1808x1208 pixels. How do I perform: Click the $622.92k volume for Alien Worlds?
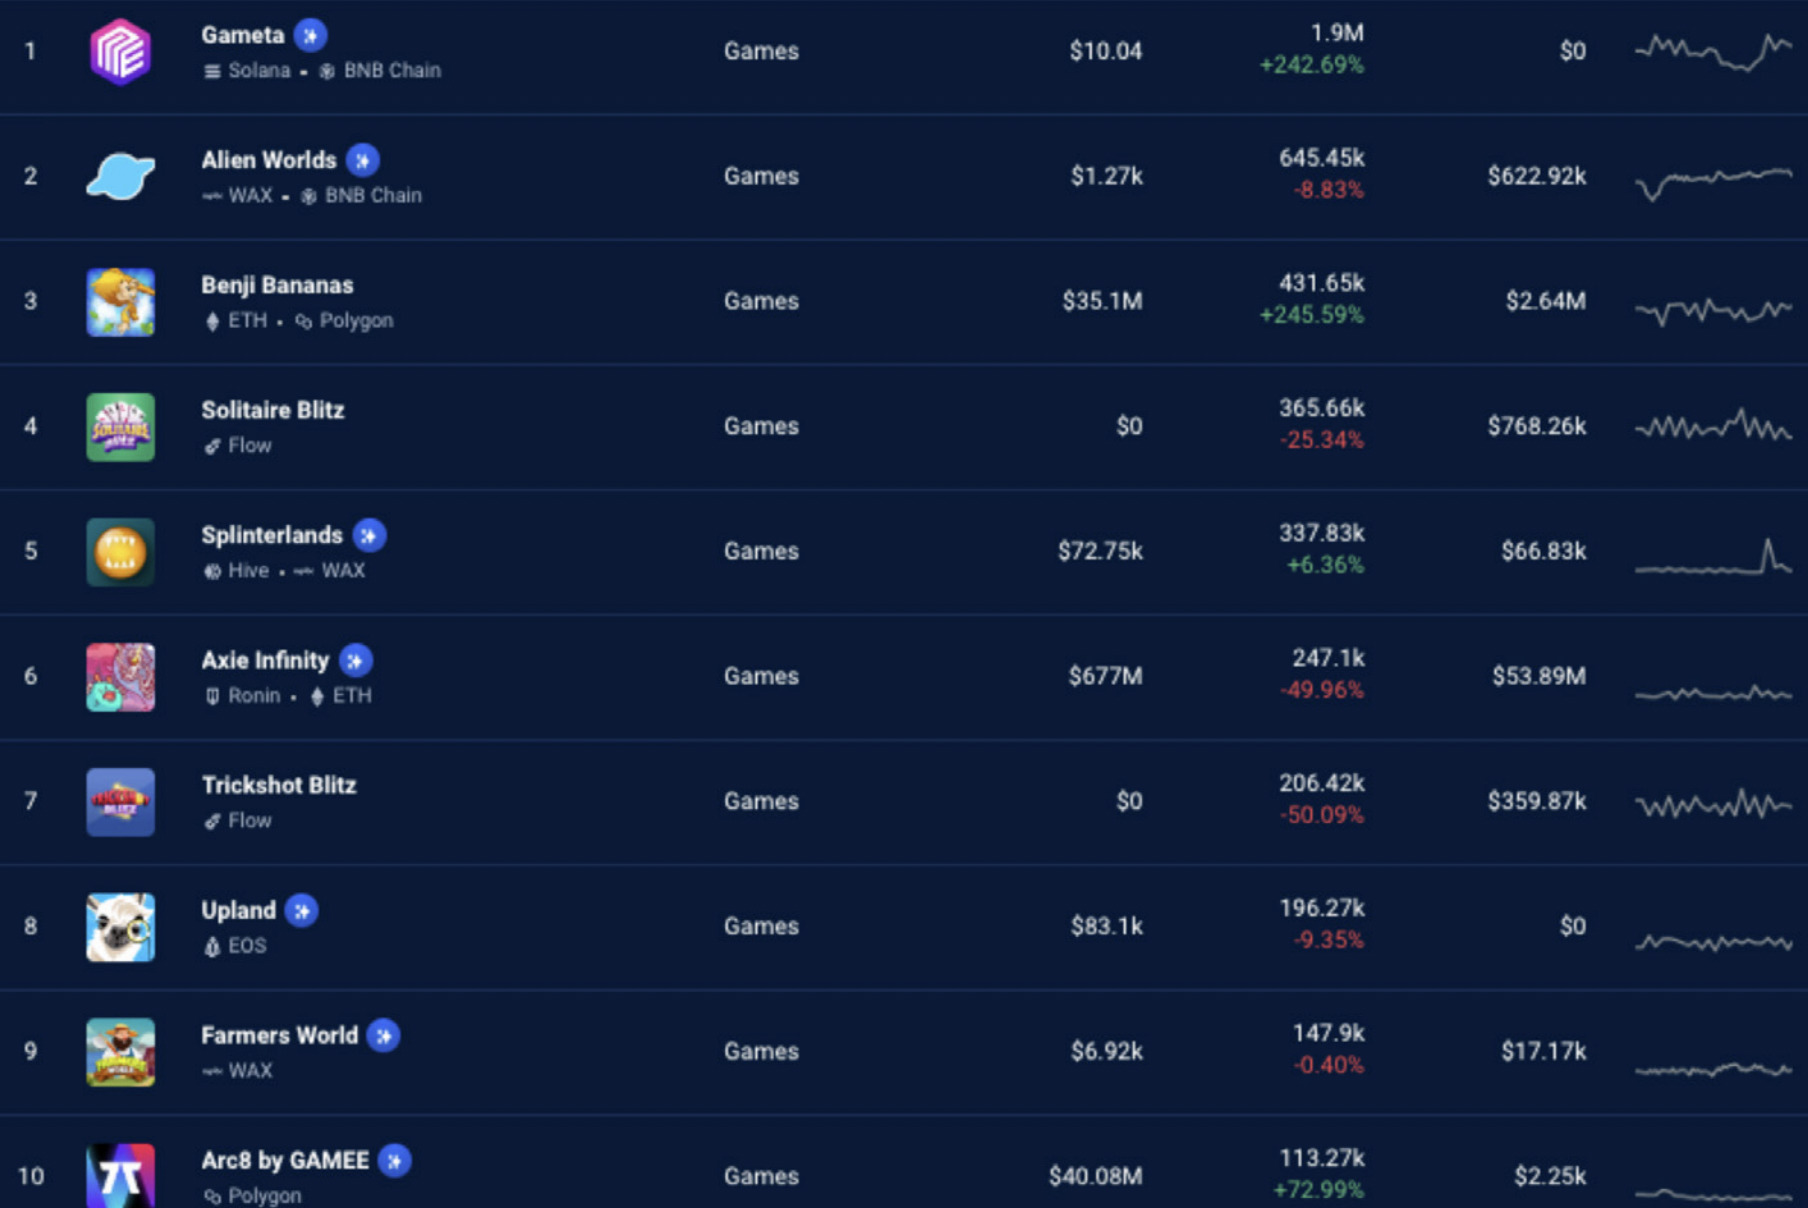[x=1536, y=176]
